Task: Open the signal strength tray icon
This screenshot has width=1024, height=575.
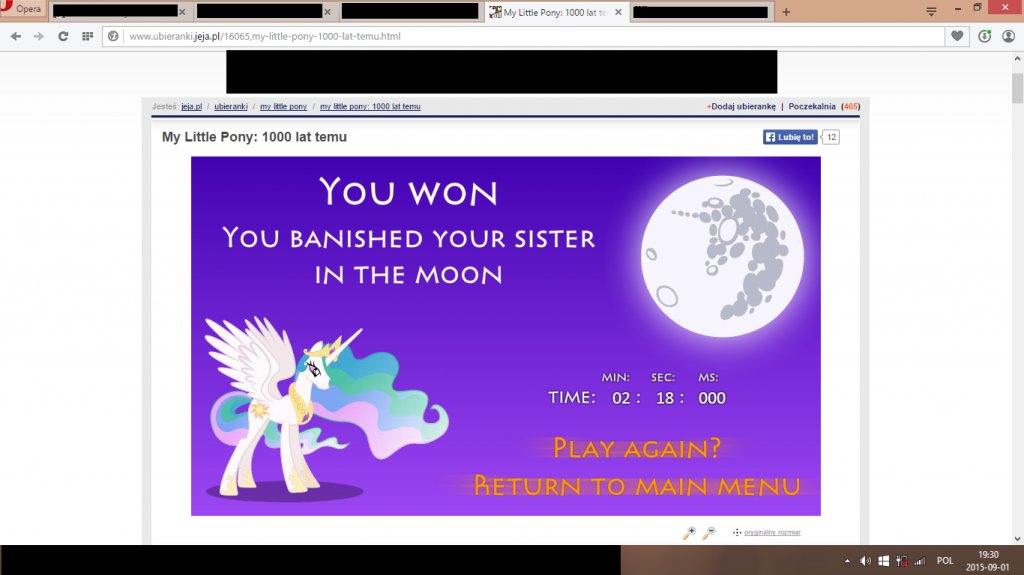Action: point(920,561)
